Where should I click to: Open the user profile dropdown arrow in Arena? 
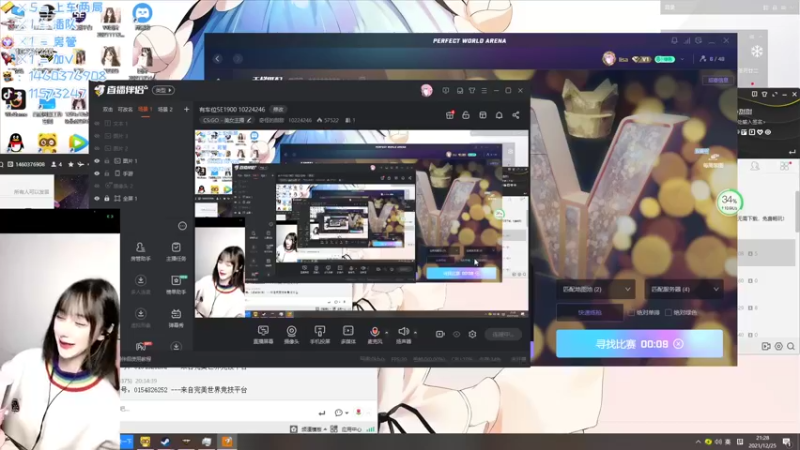[x=682, y=59]
